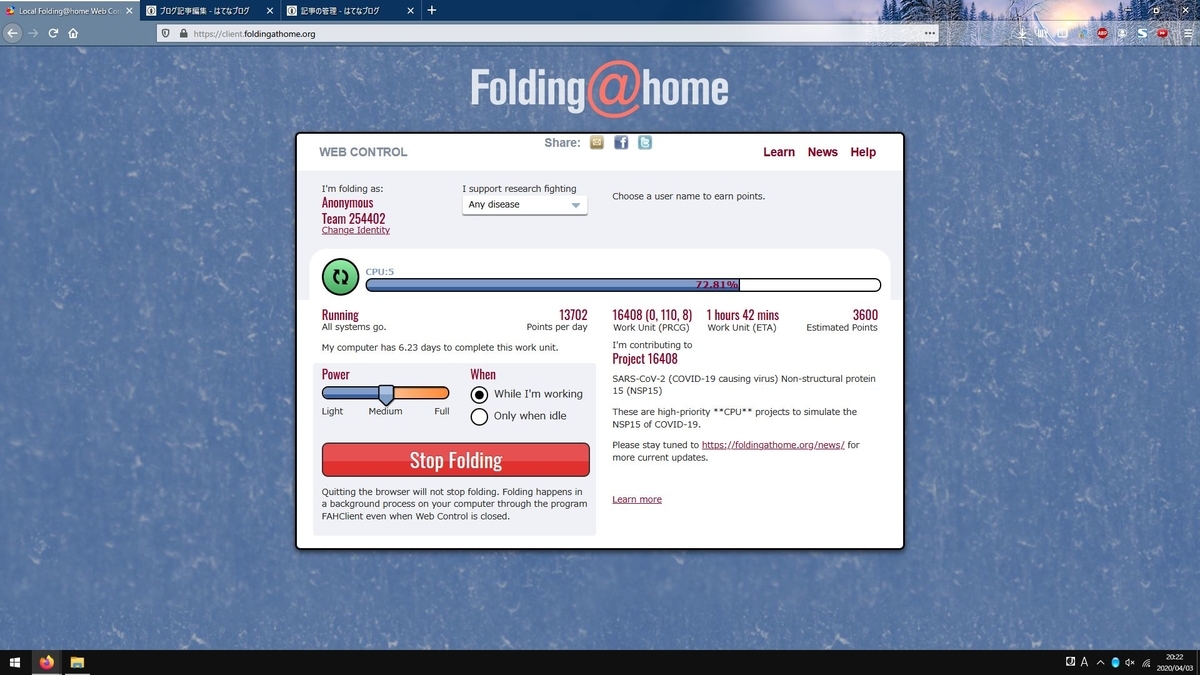Open the Windows Start menu
Screen dimensions: 1200x675
pos(16,662)
